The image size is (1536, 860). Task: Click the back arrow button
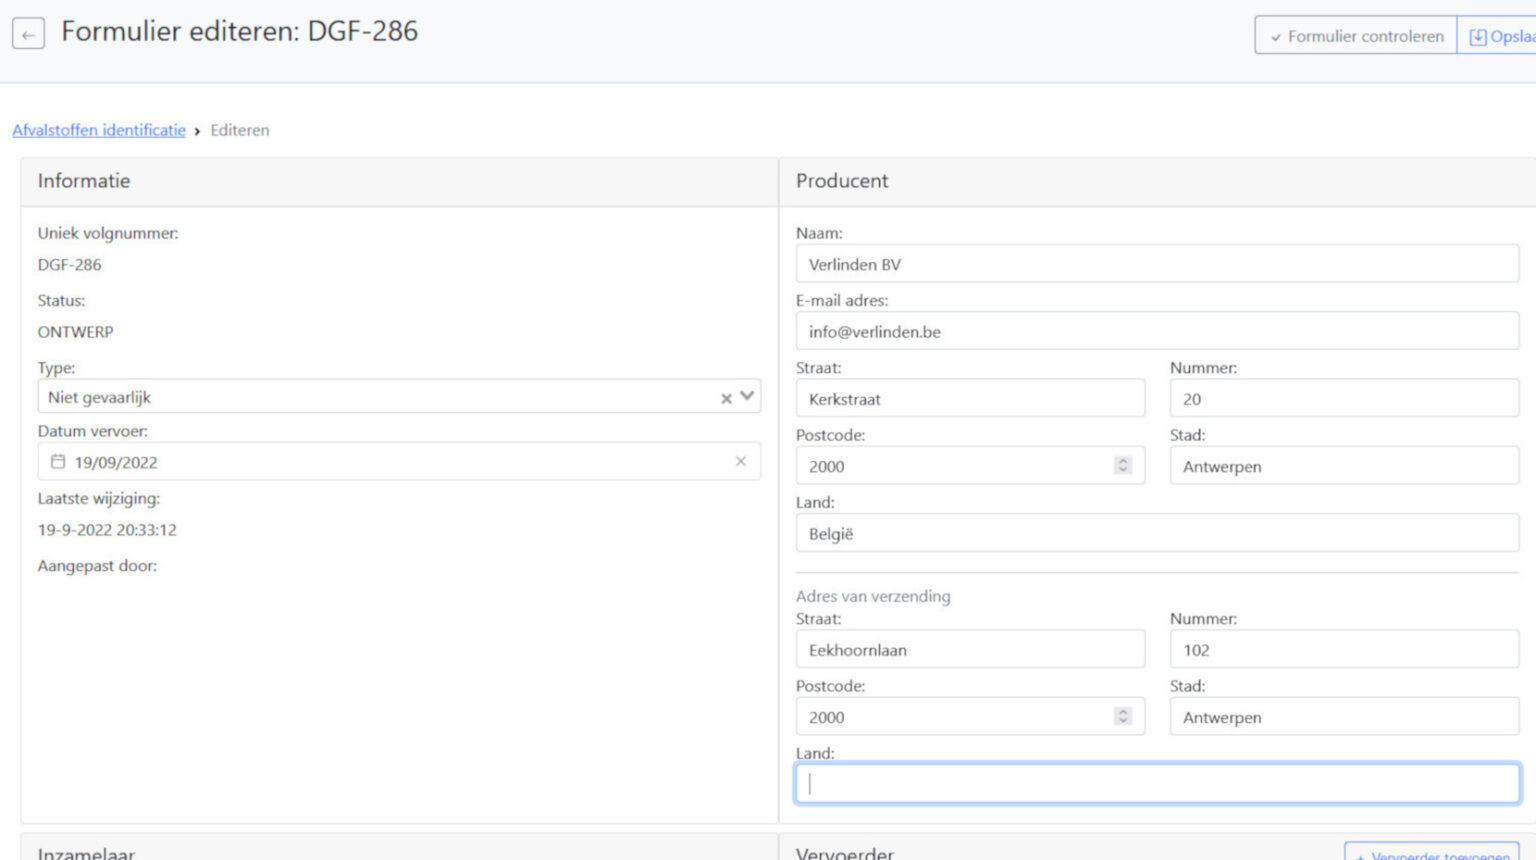click(28, 35)
